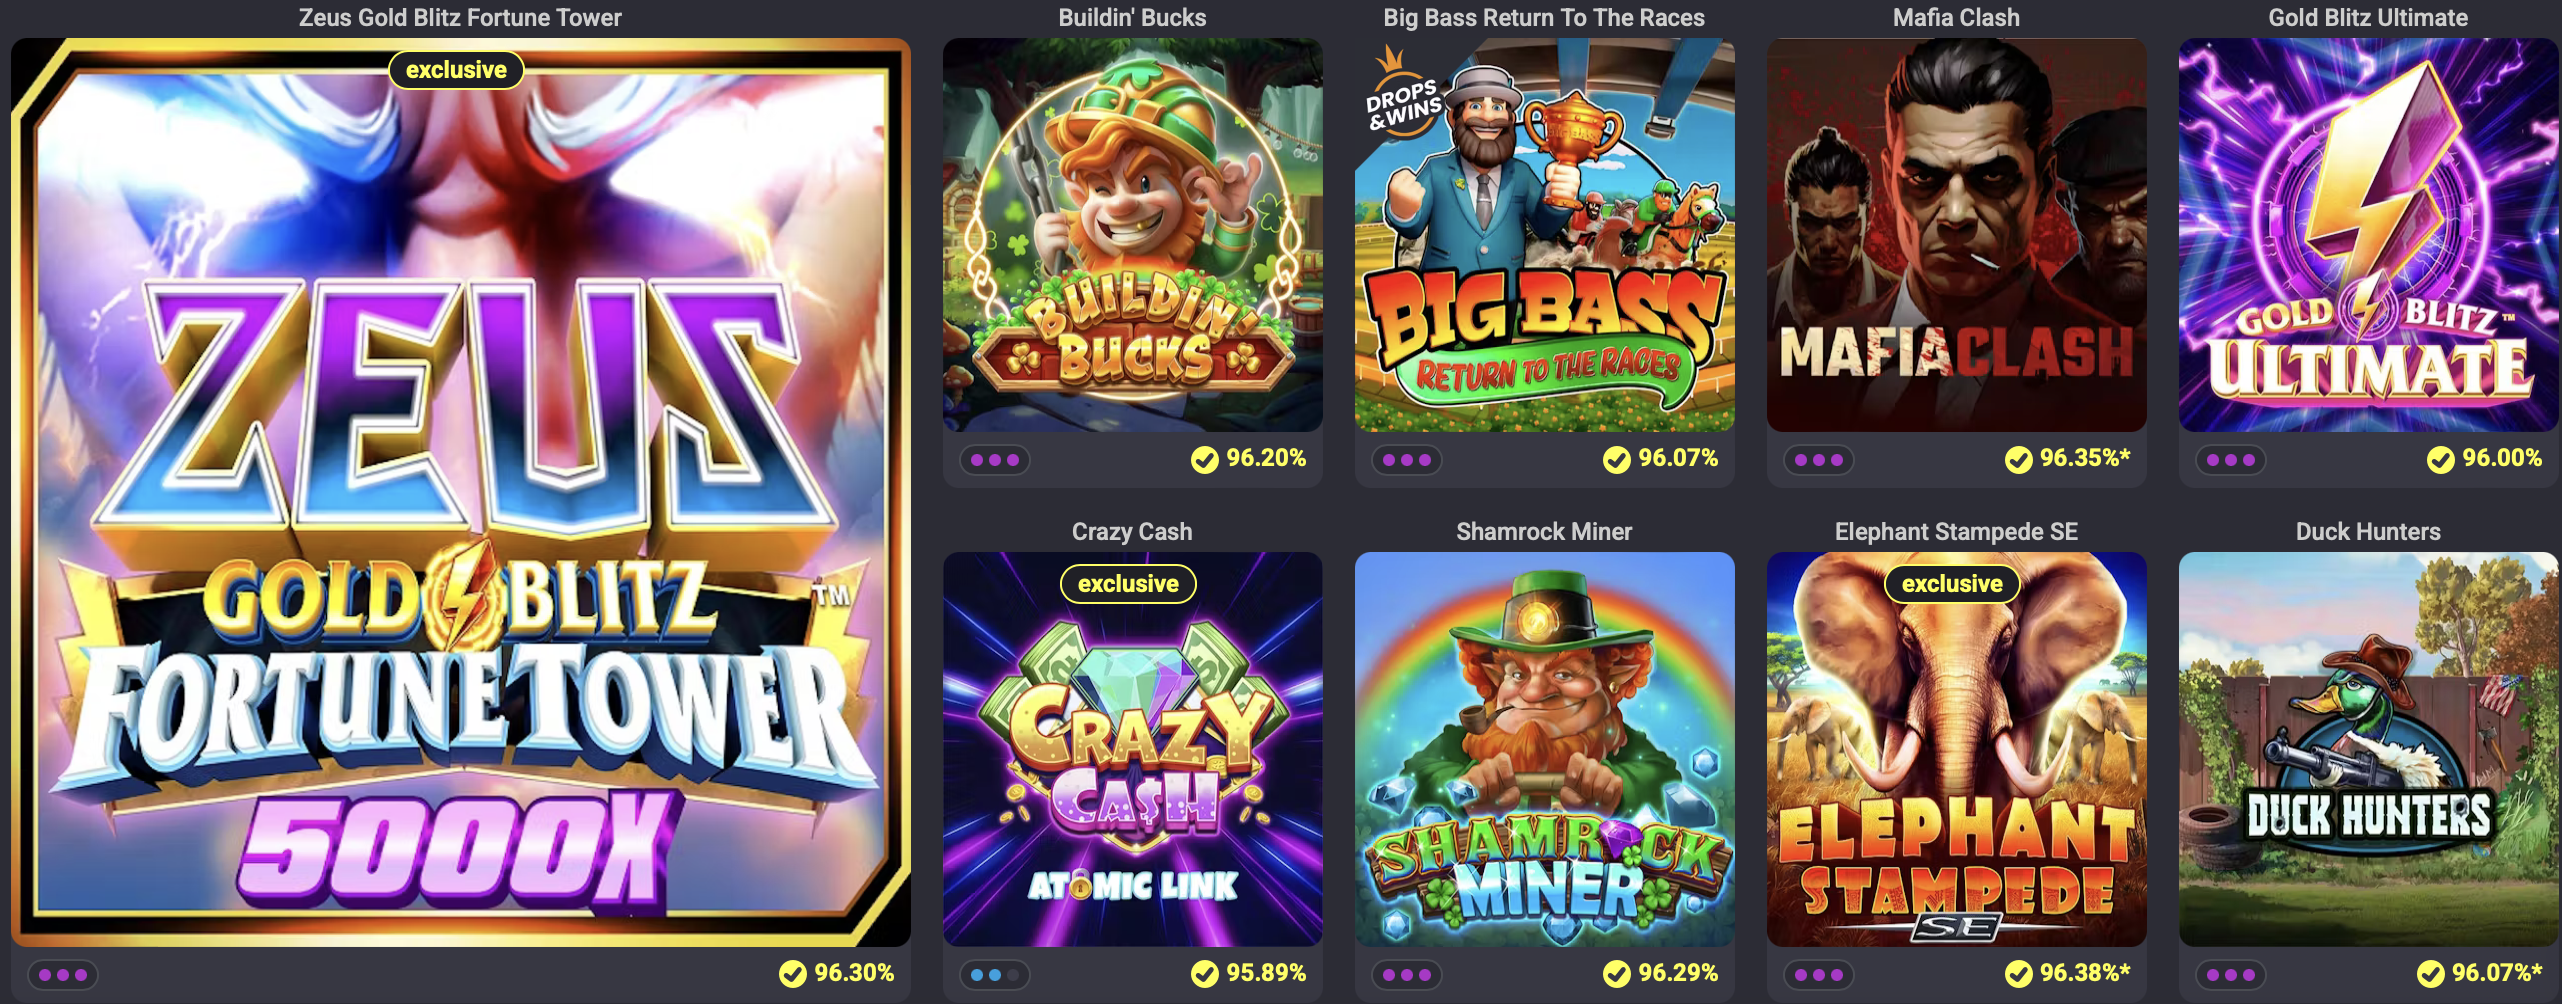Open the Gold Blitz Ultimate game thumbnail

point(2368,235)
